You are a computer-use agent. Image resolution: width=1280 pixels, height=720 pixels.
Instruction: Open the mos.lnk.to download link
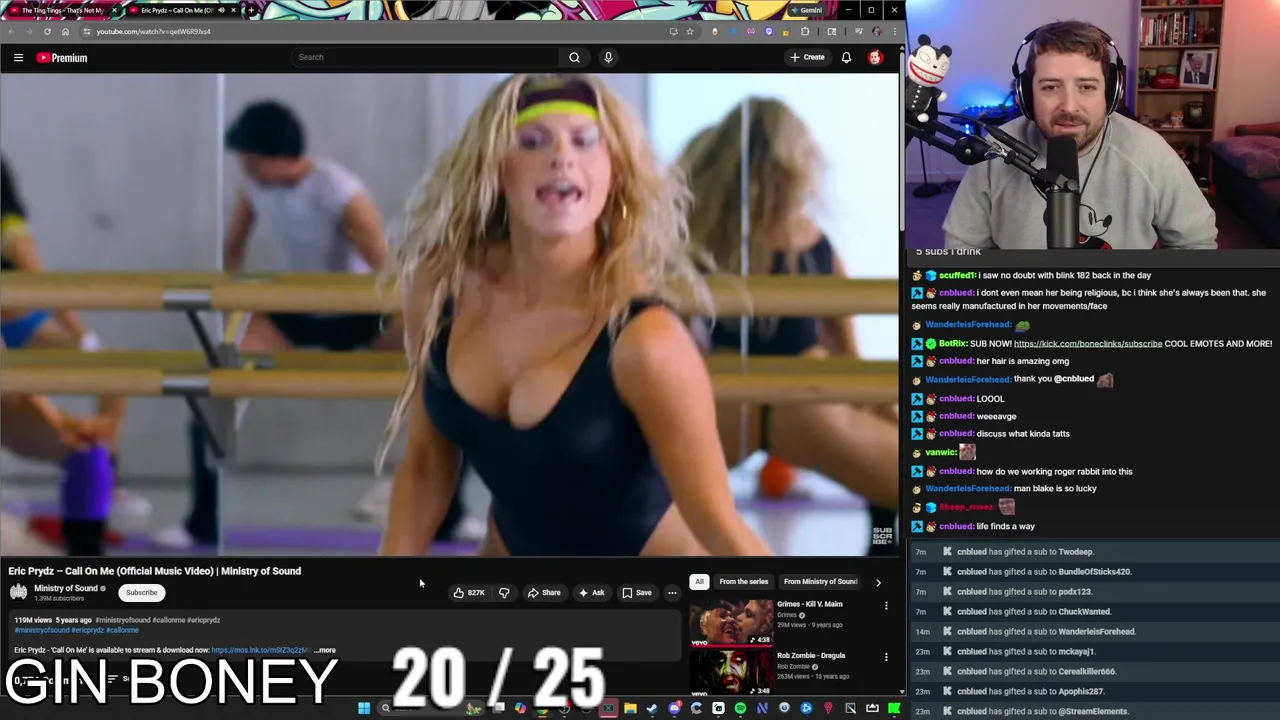260,650
